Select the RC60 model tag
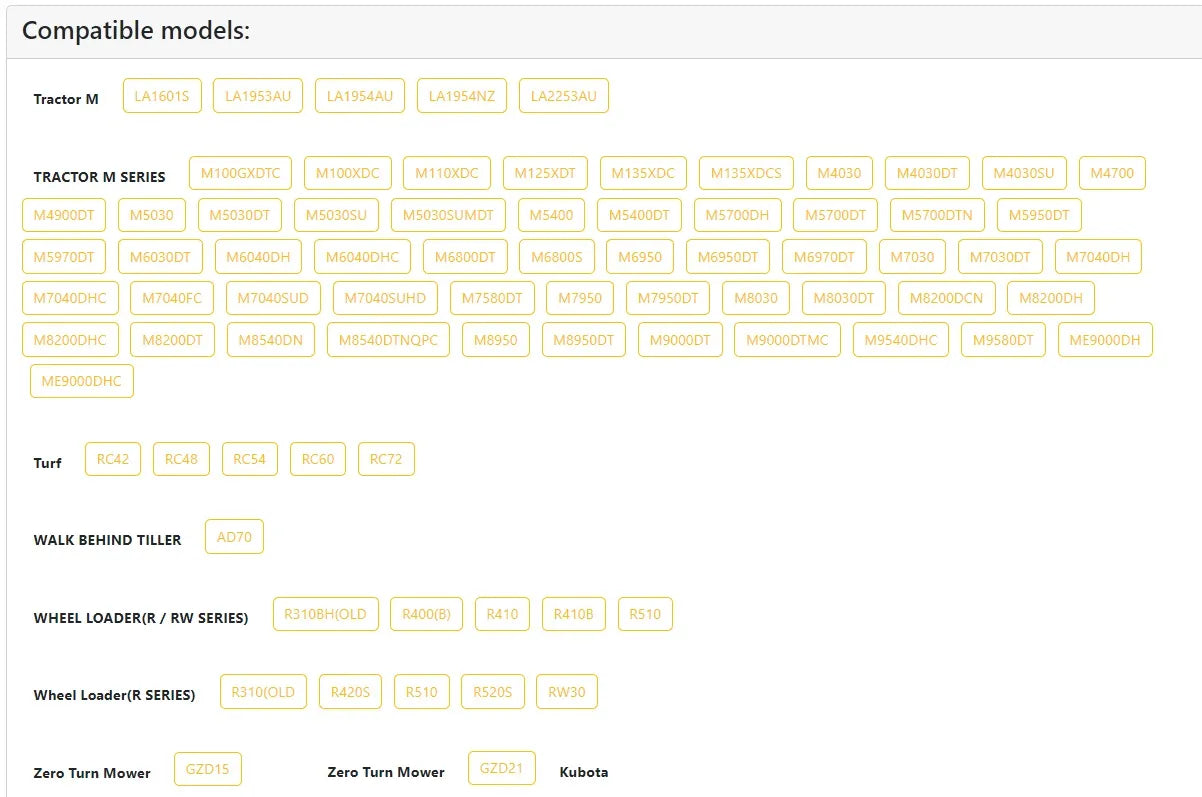This screenshot has height=797, width=1202. tap(318, 459)
